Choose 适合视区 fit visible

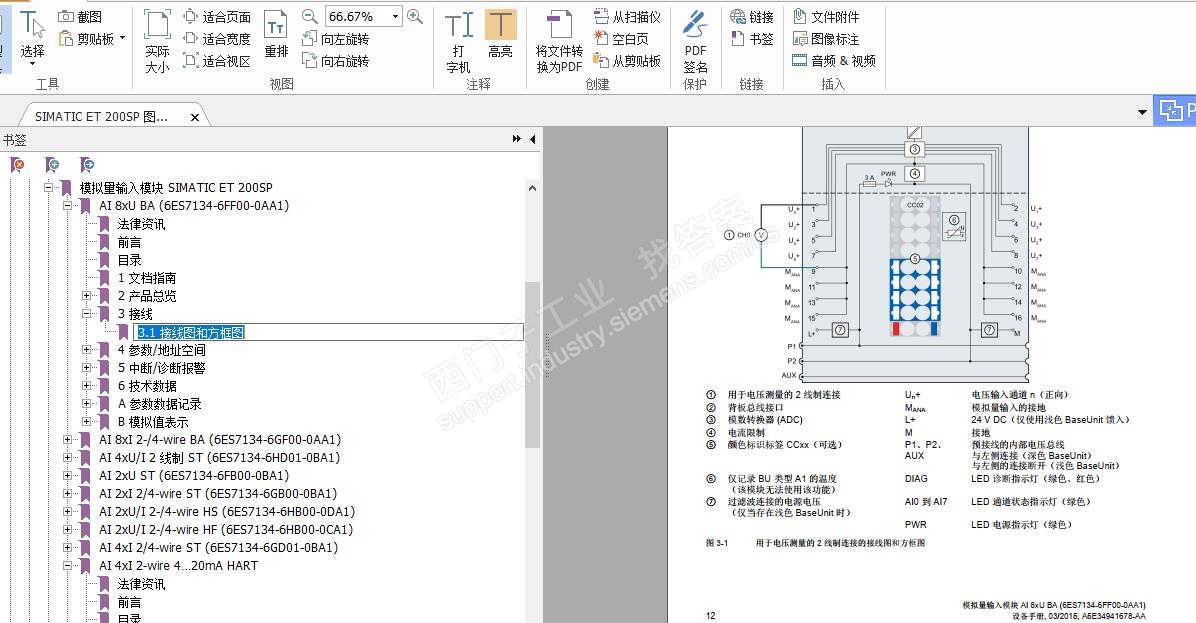pyautogui.click(x=217, y=60)
